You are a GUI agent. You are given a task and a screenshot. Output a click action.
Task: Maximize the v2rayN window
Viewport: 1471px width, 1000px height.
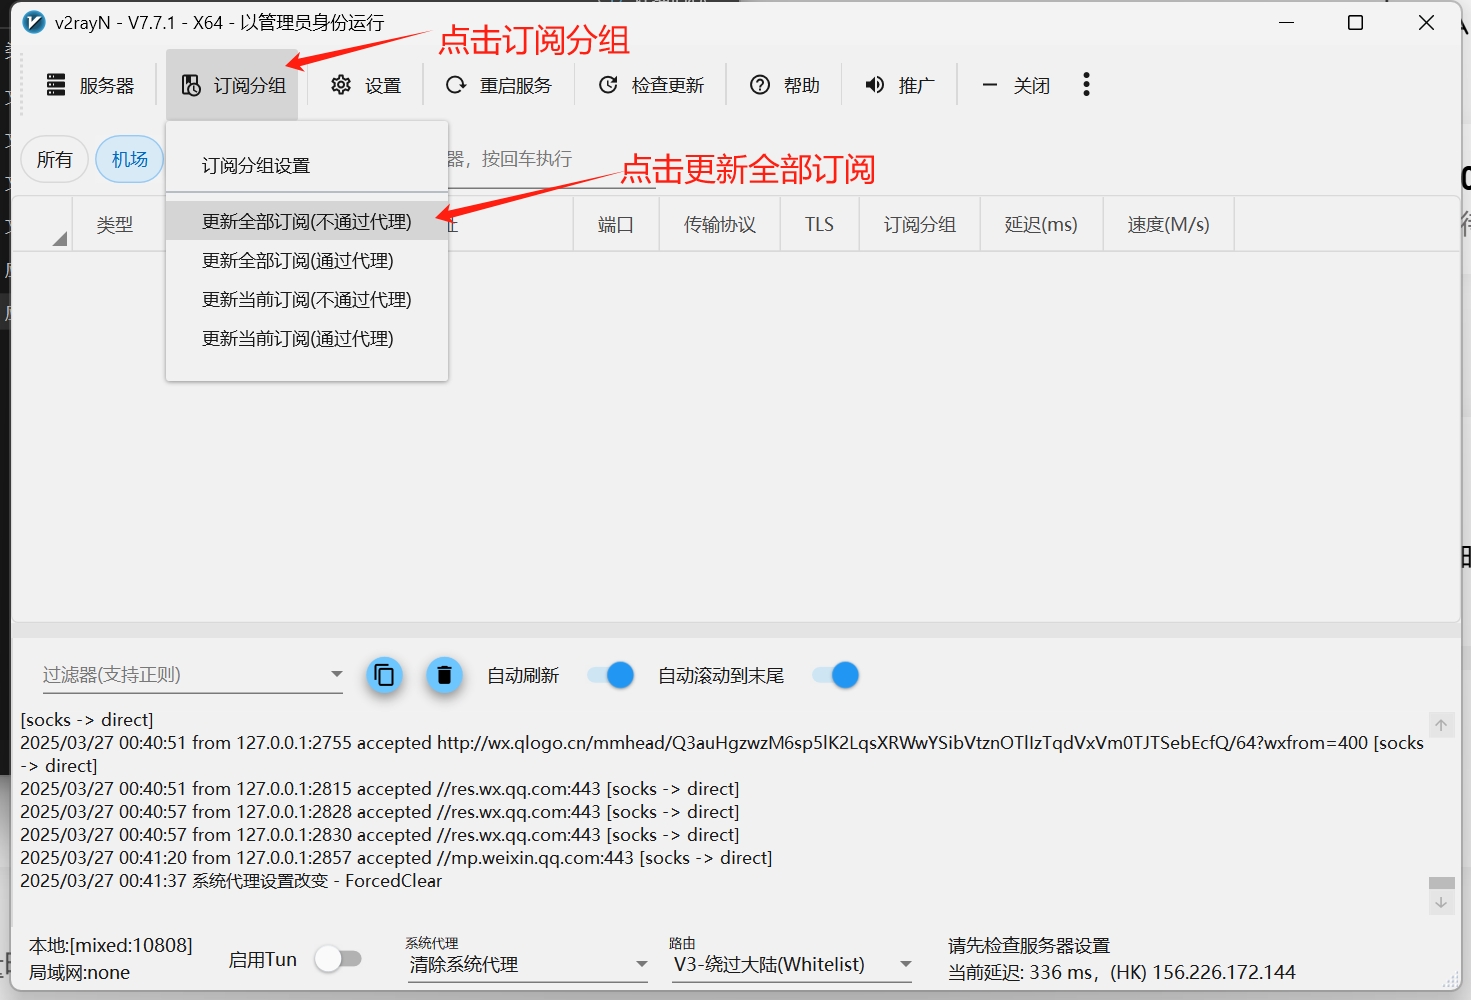click(1356, 22)
